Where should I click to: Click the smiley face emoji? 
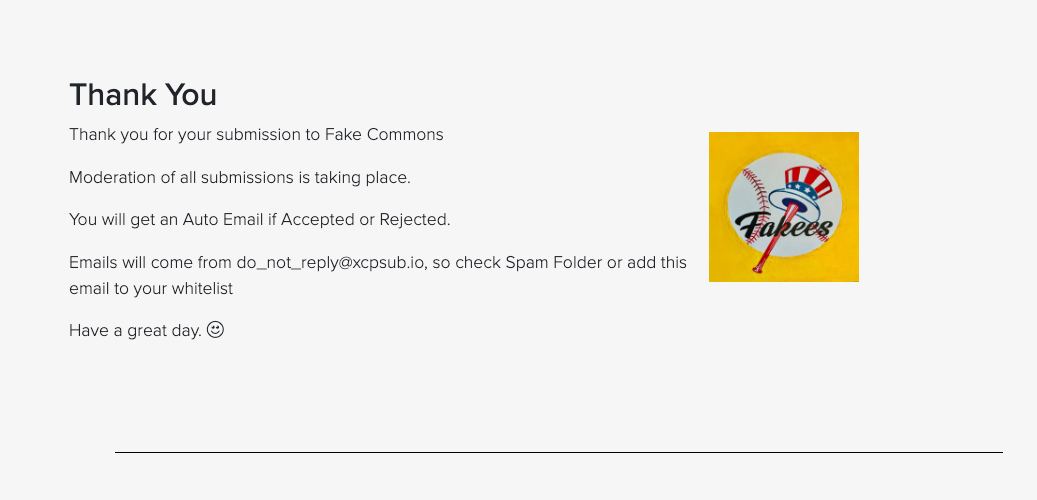click(x=215, y=329)
